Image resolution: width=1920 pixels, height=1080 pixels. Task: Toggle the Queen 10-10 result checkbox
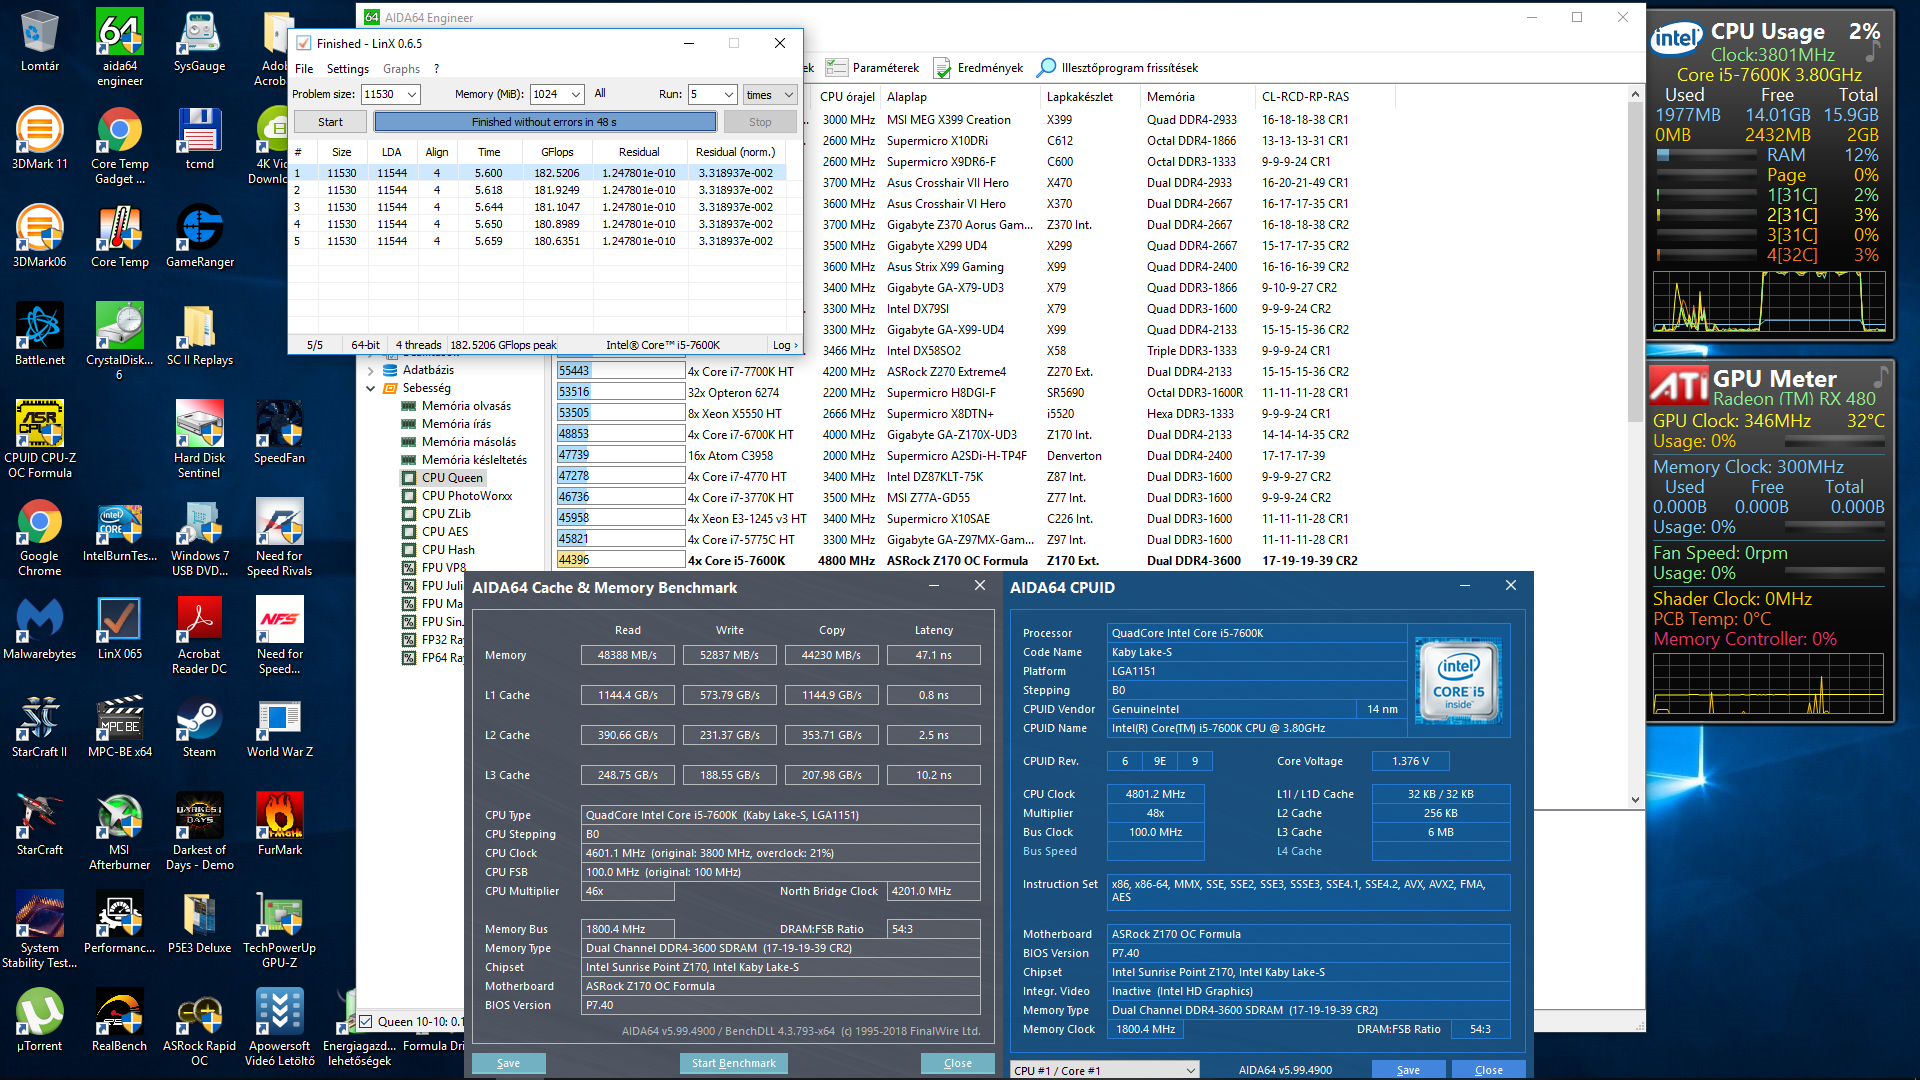[366, 1022]
